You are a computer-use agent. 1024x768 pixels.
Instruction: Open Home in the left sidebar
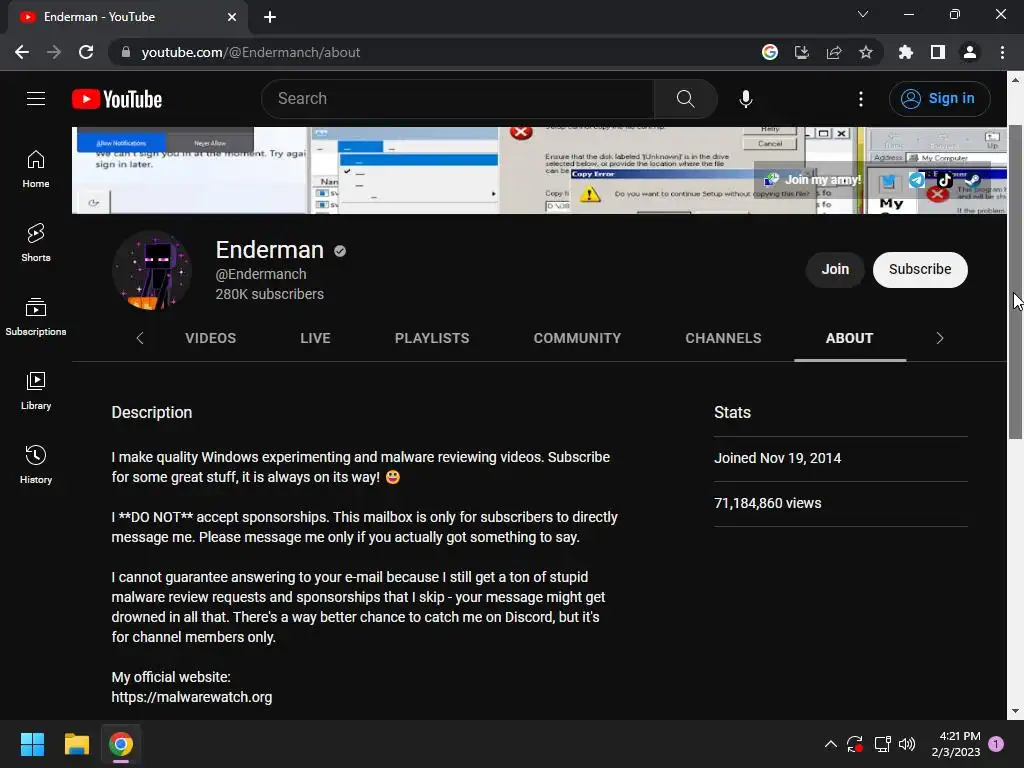click(x=36, y=168)
